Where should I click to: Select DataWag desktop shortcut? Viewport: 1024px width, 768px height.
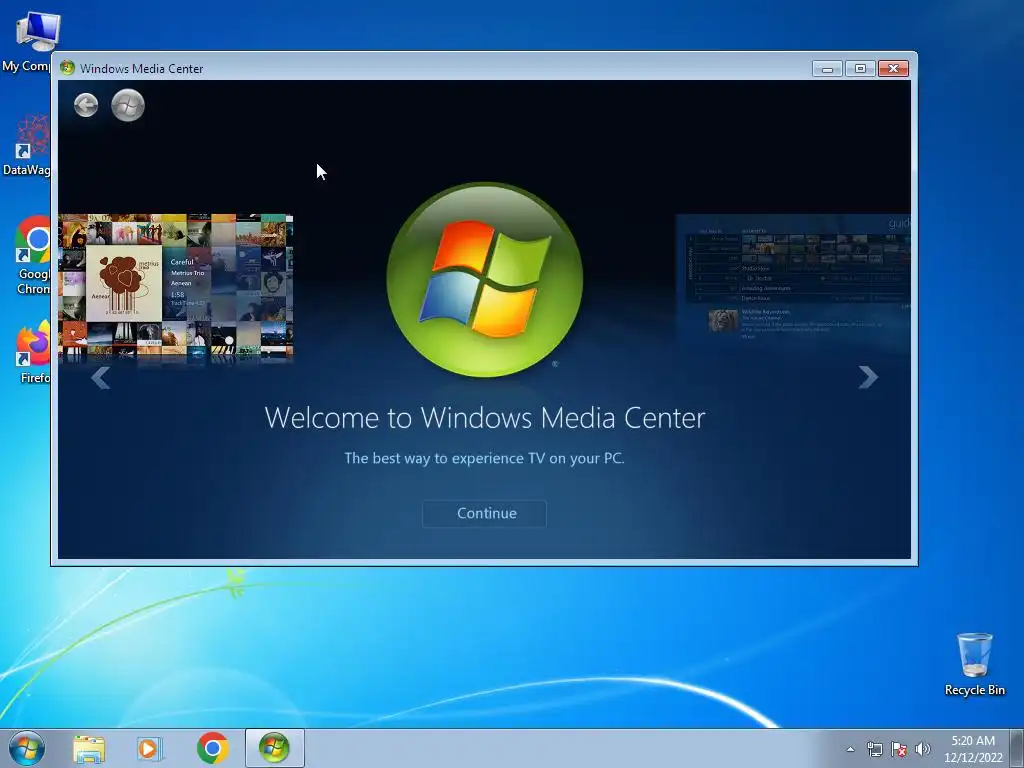[27, 145]
